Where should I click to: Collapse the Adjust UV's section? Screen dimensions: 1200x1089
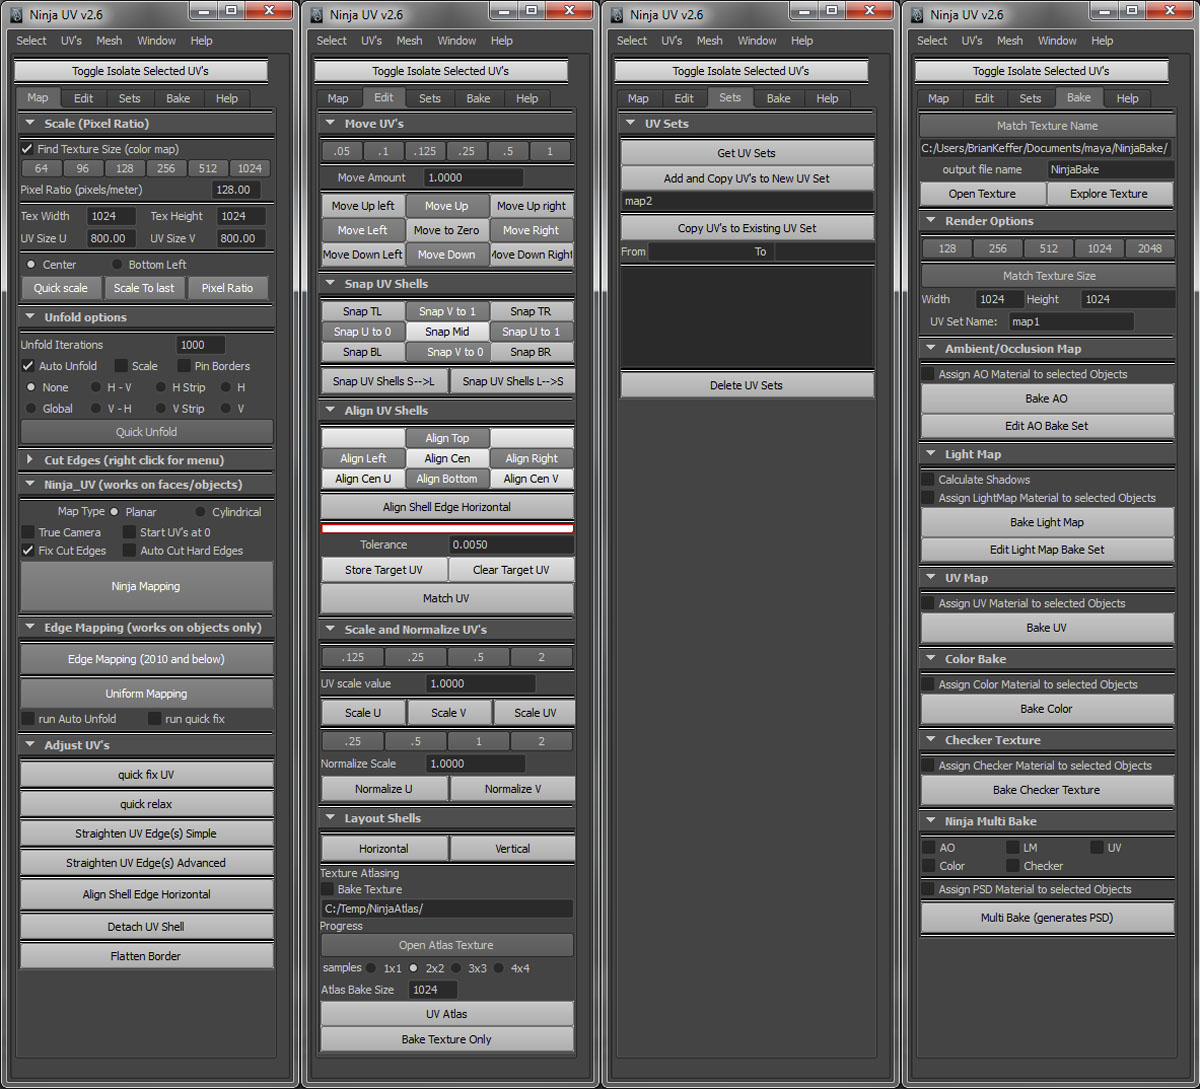[28, 745]
